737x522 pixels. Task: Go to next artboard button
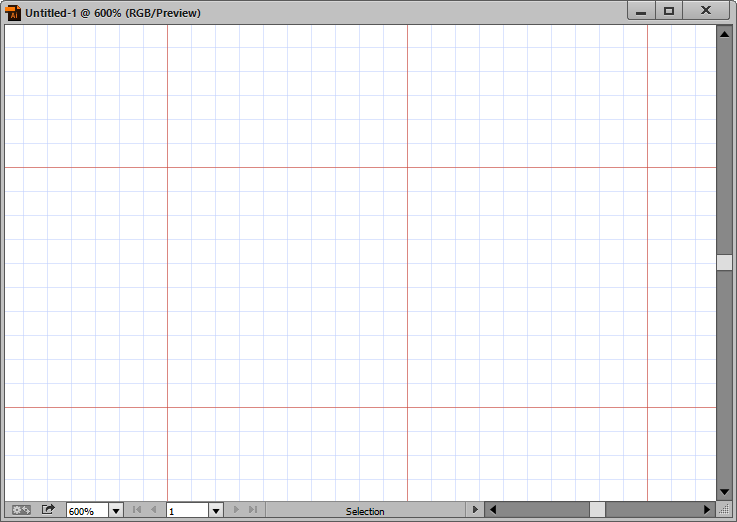tap(236, 510)
